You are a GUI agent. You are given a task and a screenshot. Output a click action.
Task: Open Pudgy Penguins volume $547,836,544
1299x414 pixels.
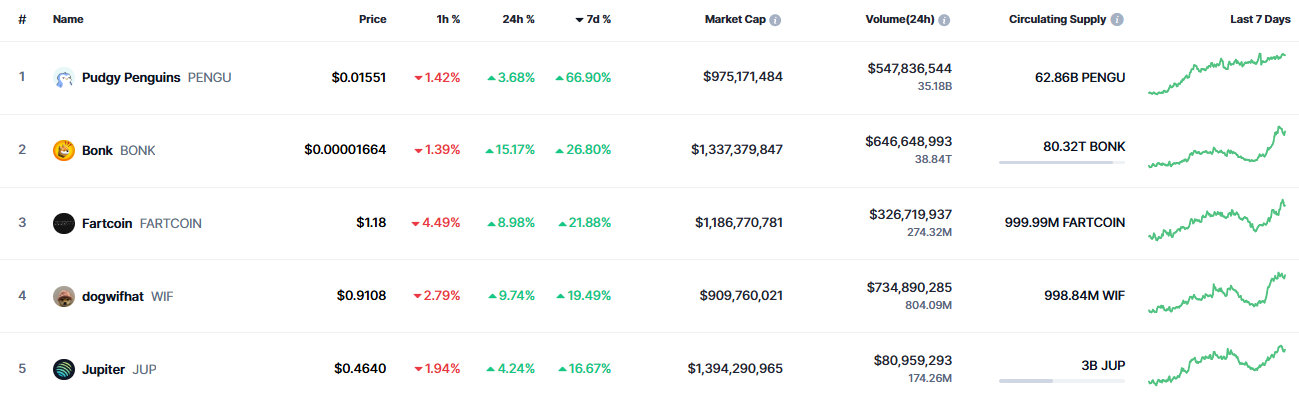[909, 69]
